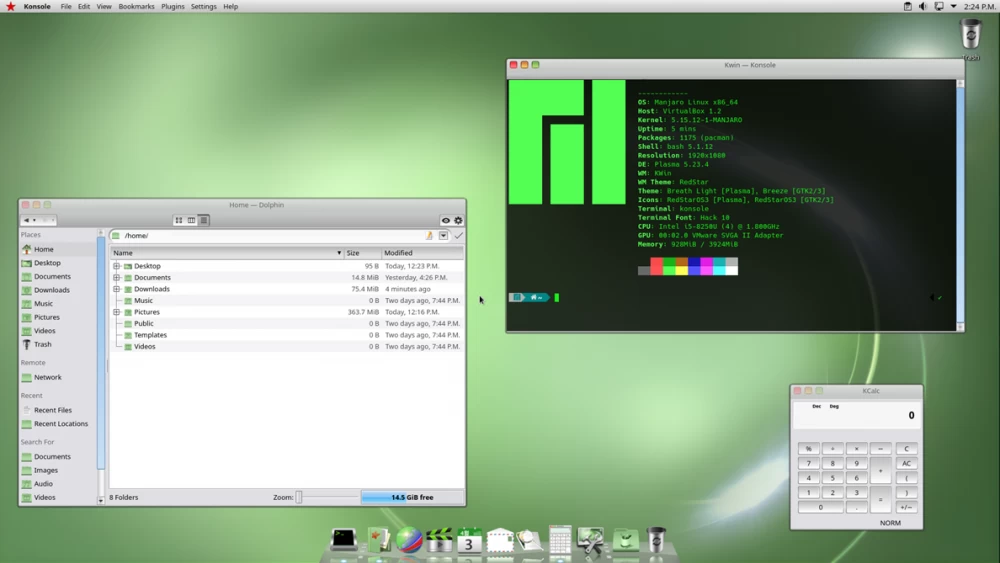Expand the Desktop folder tree node

tap(117, 266)
